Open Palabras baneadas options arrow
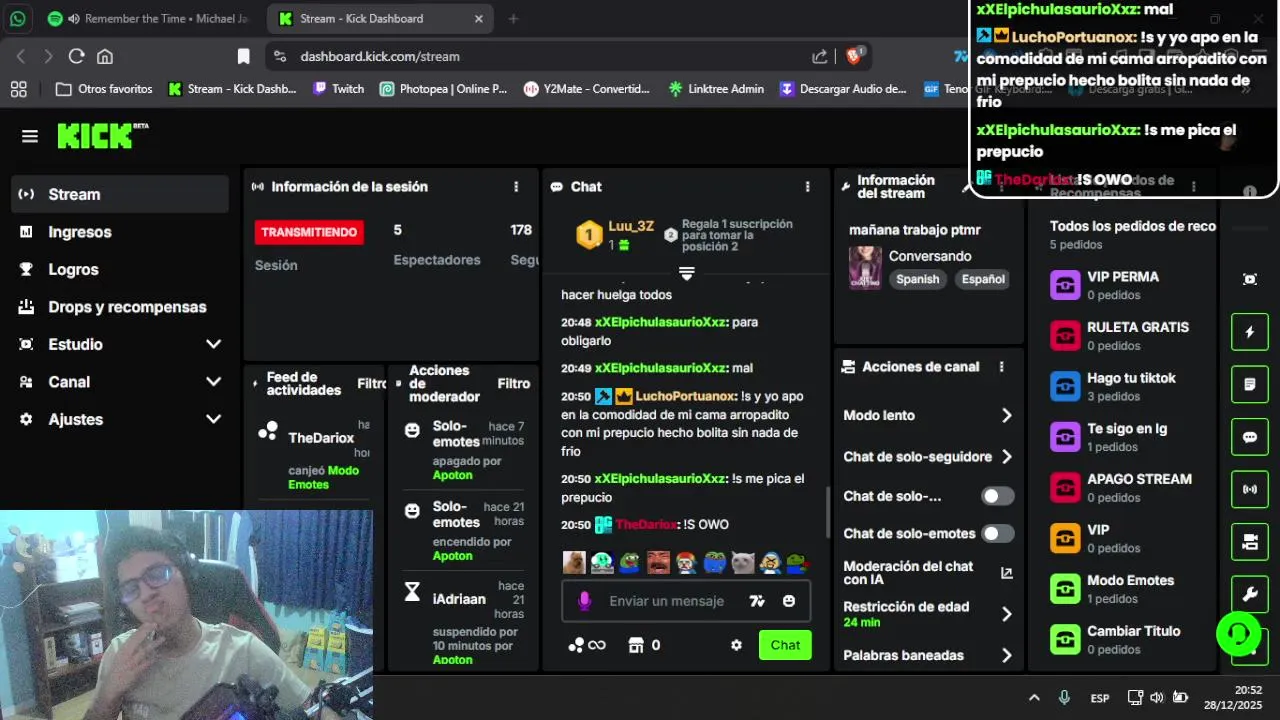1280x720 pixels. click(1006, 656)
